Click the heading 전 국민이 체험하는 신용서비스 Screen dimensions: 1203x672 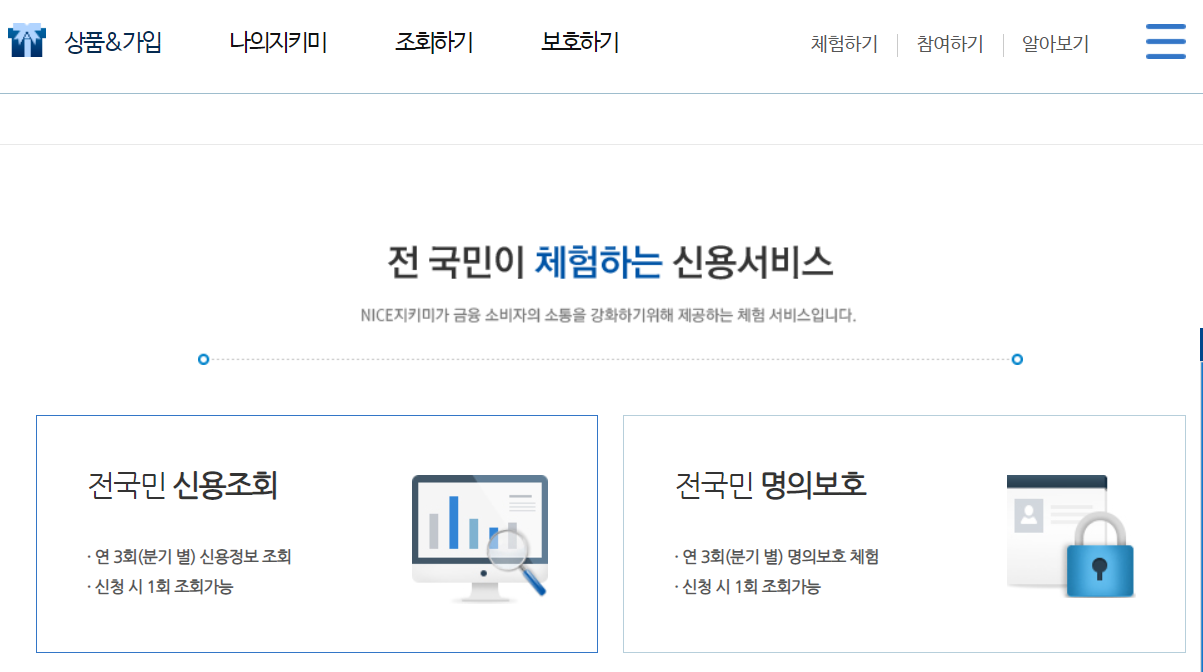pos(610,263)
